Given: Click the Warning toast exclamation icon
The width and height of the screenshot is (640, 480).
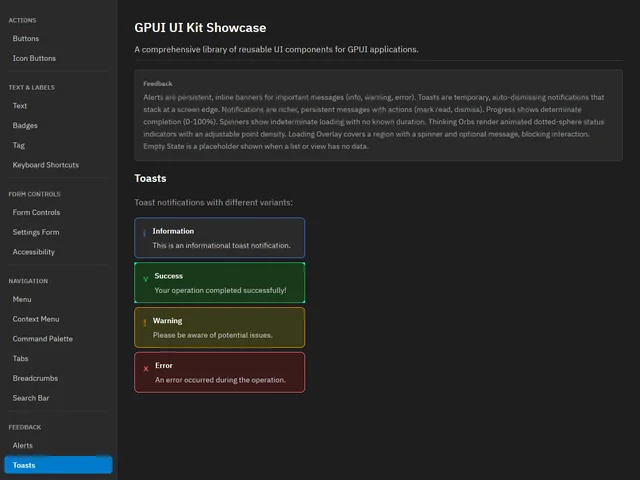Looking at the screenshot, I should (144, 323).
